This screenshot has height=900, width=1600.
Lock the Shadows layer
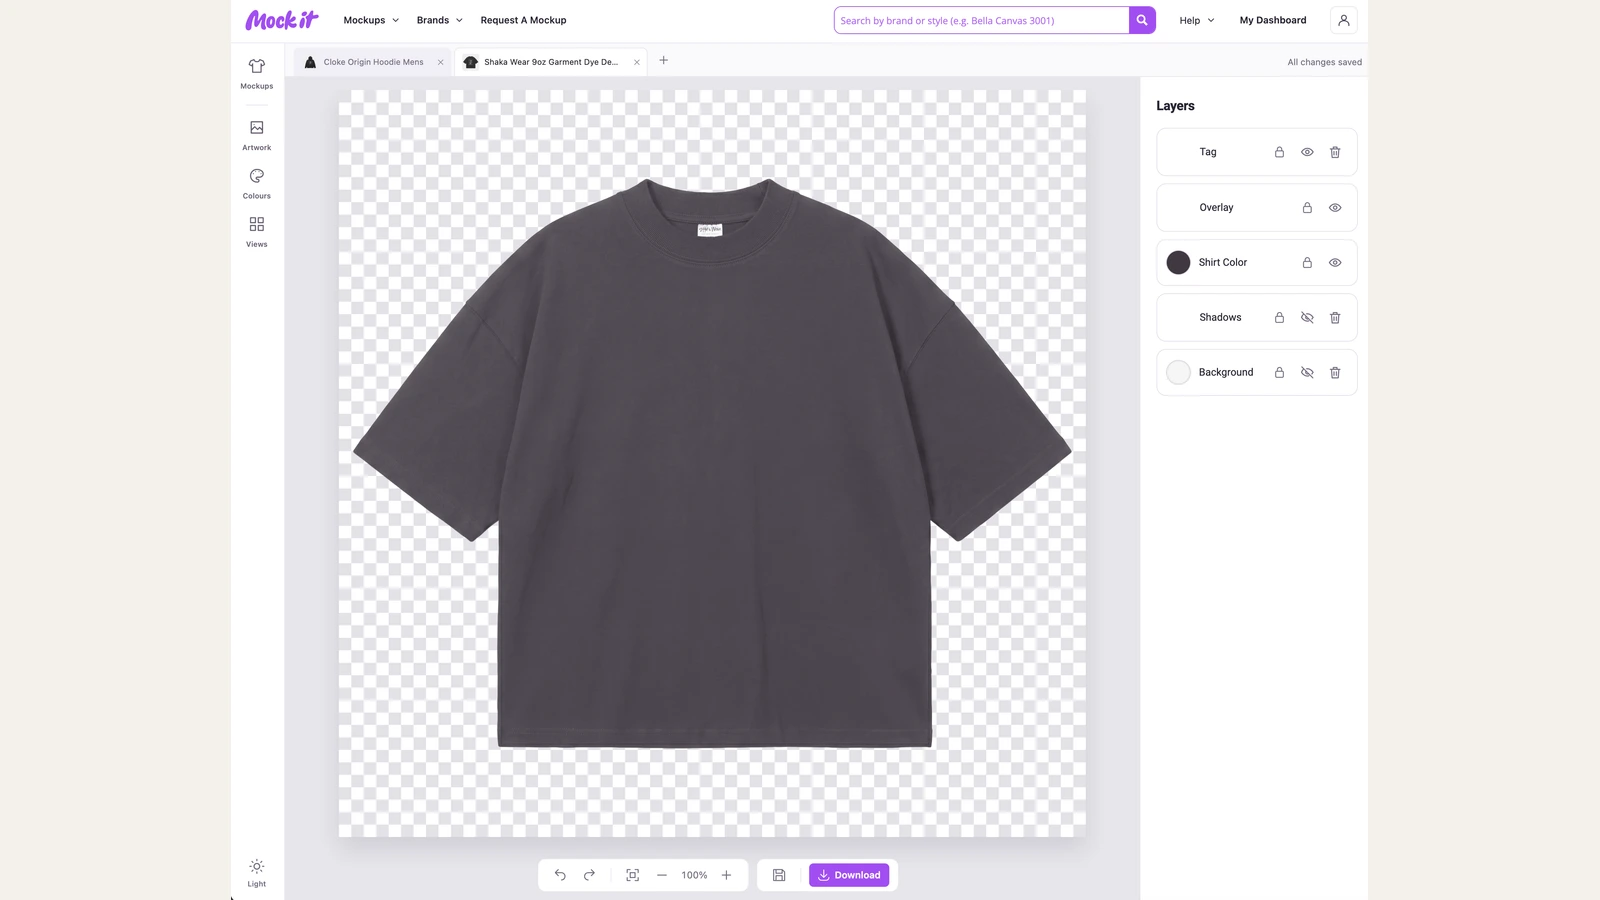coord(1279,318)
